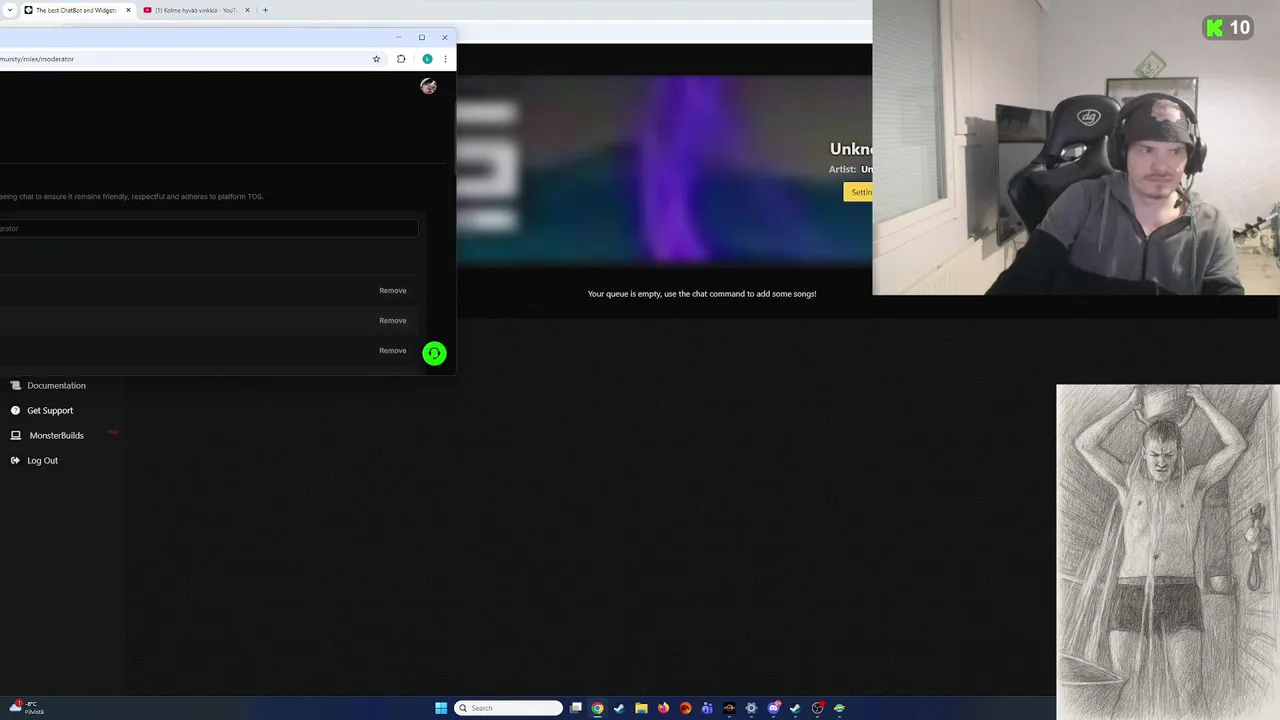Screen dimensions: 1280x720
Task: Click the taskbar Search box
Action: [x=508, y=708]
